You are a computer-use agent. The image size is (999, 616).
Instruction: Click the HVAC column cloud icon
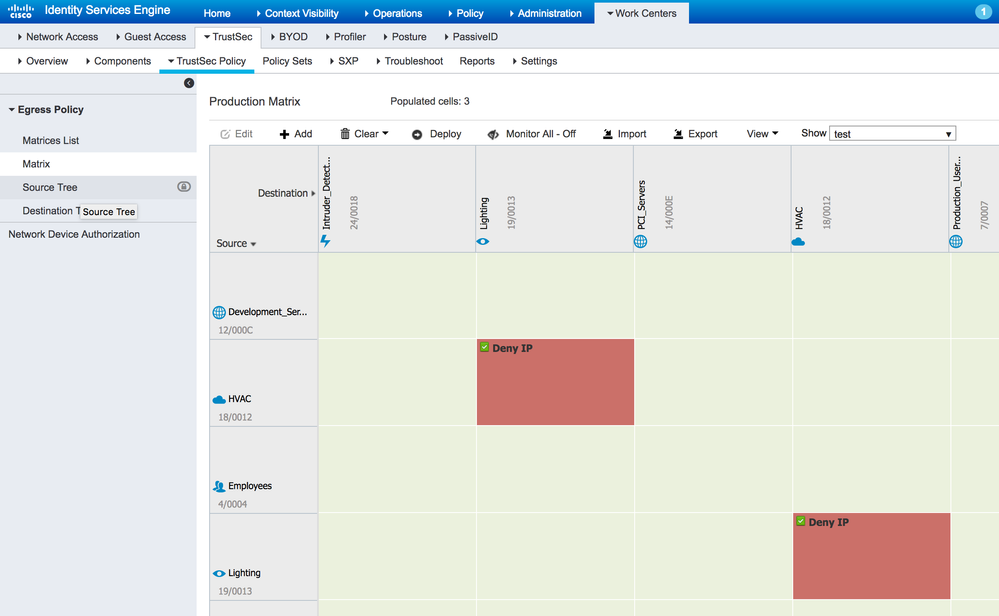click(798, 241)
